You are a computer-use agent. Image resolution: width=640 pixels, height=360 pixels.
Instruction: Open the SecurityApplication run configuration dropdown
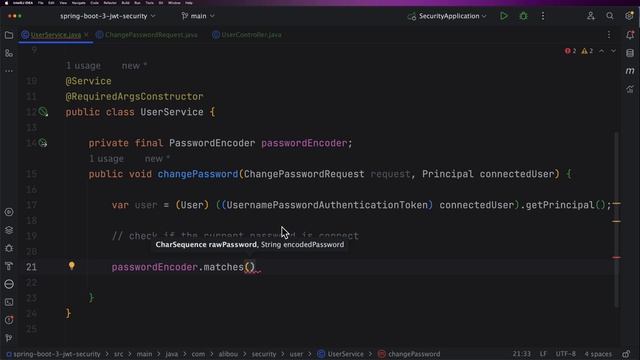pos(447,16)
